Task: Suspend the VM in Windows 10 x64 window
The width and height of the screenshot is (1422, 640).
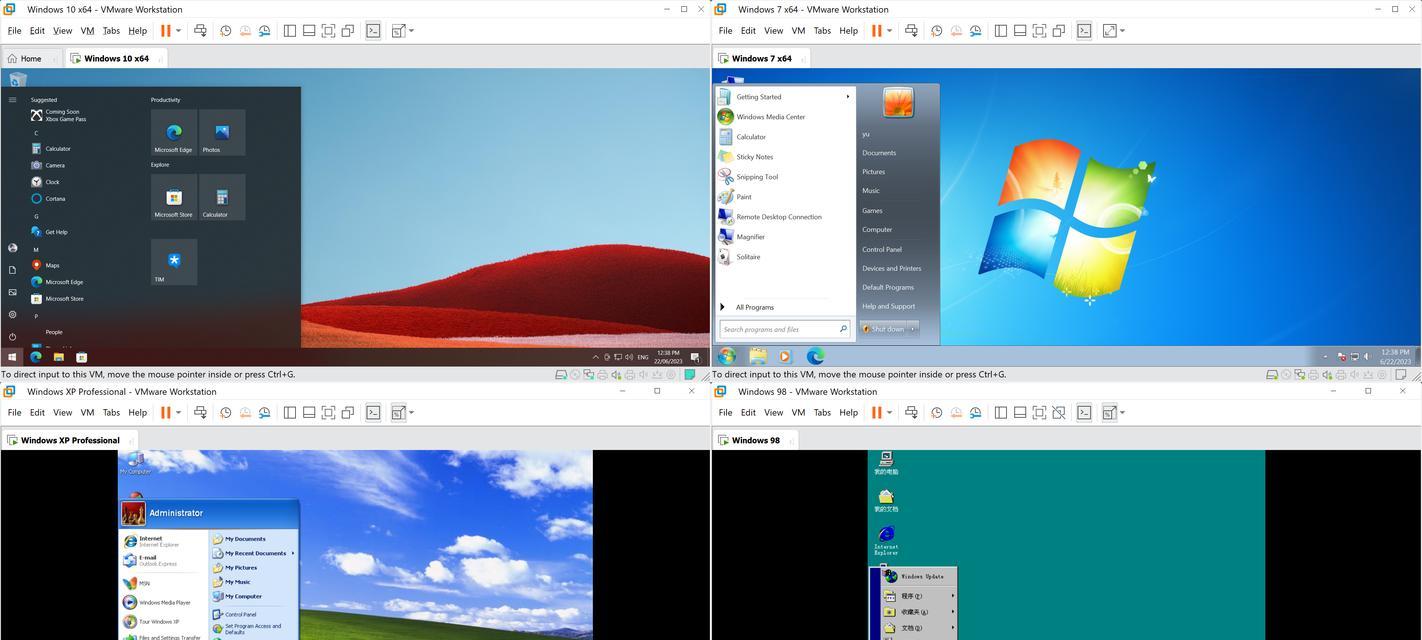Action: (x=166, y=31)
